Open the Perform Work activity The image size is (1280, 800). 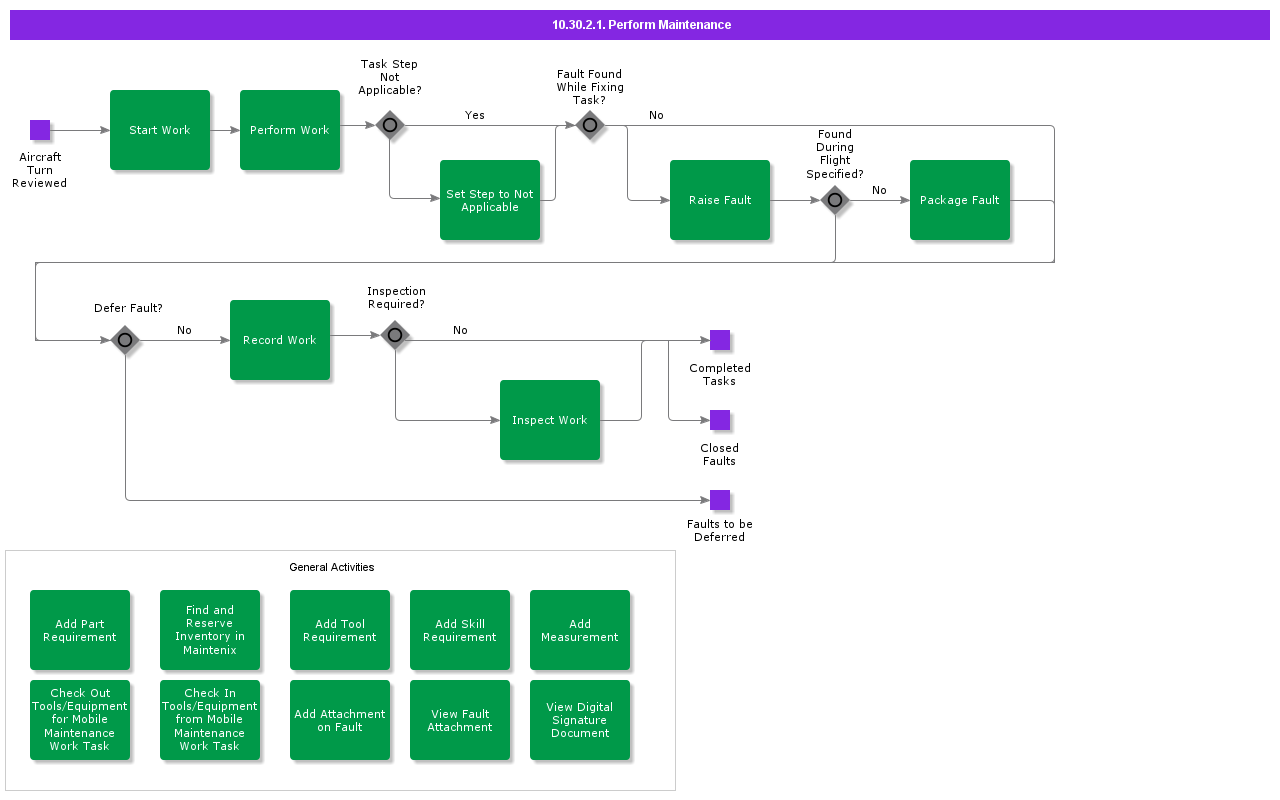pos(290,130)
